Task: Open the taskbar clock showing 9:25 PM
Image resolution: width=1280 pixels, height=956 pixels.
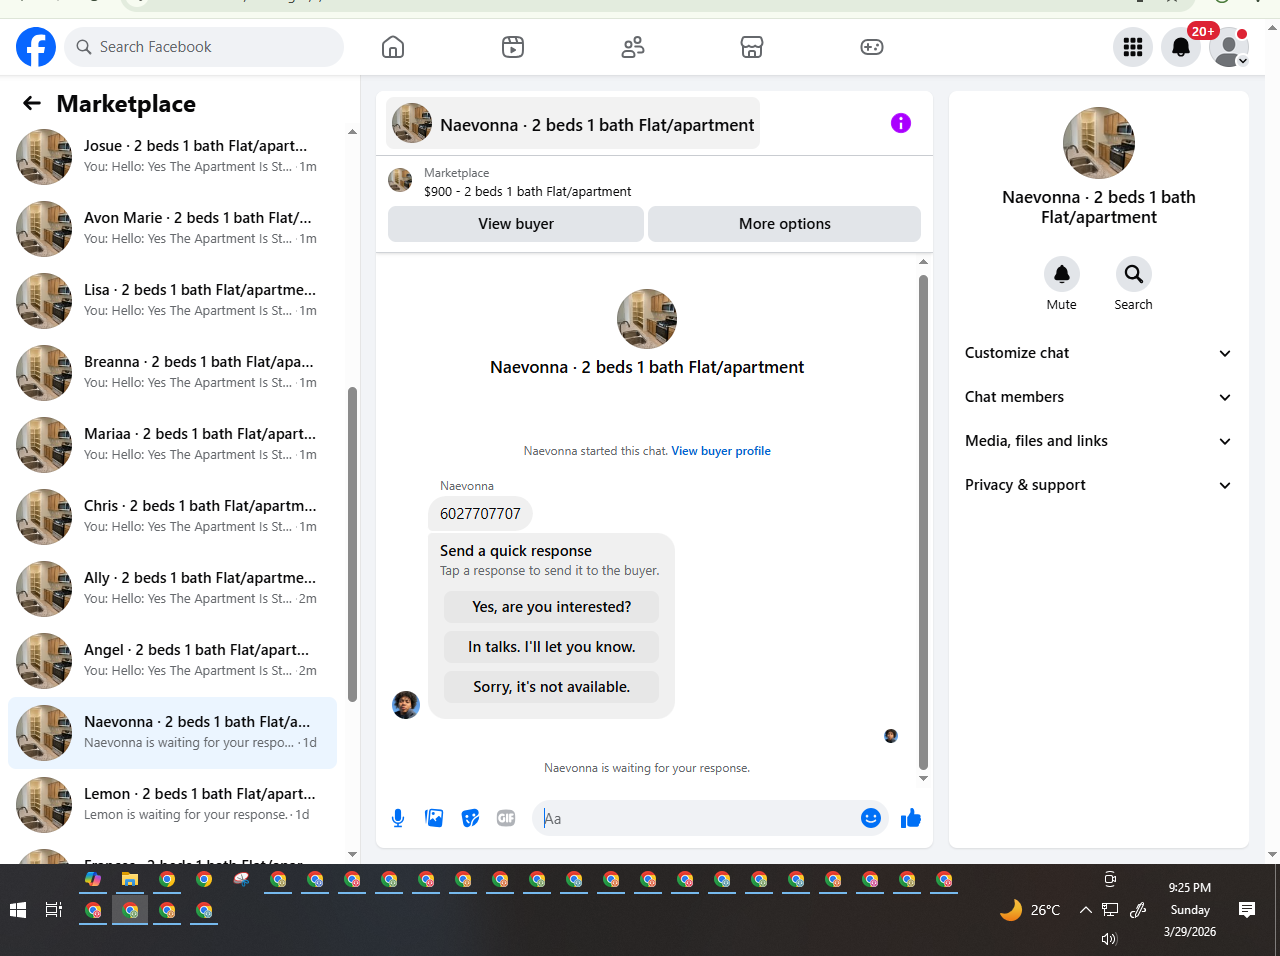Action: pos(1190,909)
